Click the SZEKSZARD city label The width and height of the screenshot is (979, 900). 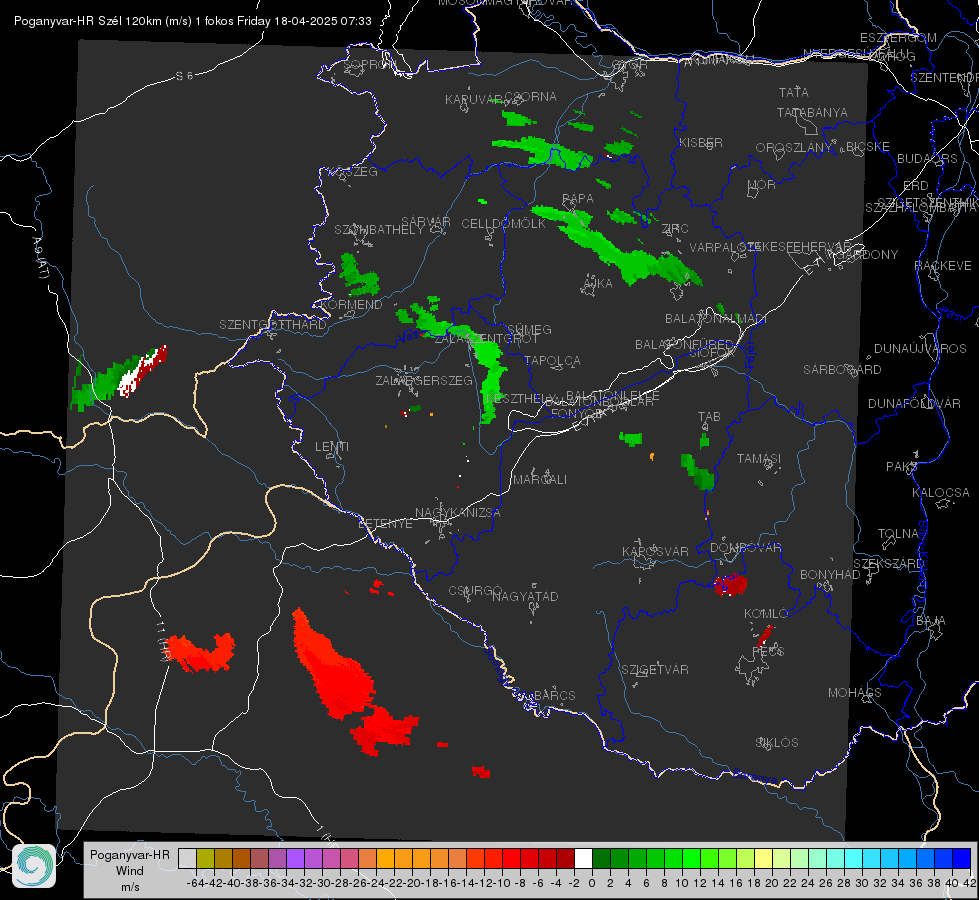(888, 563)
